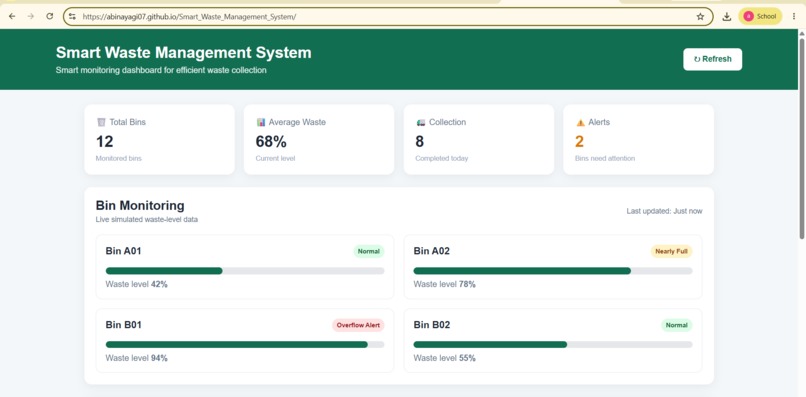
Task: Click the Bin B01 title
Action: point(123,324)
